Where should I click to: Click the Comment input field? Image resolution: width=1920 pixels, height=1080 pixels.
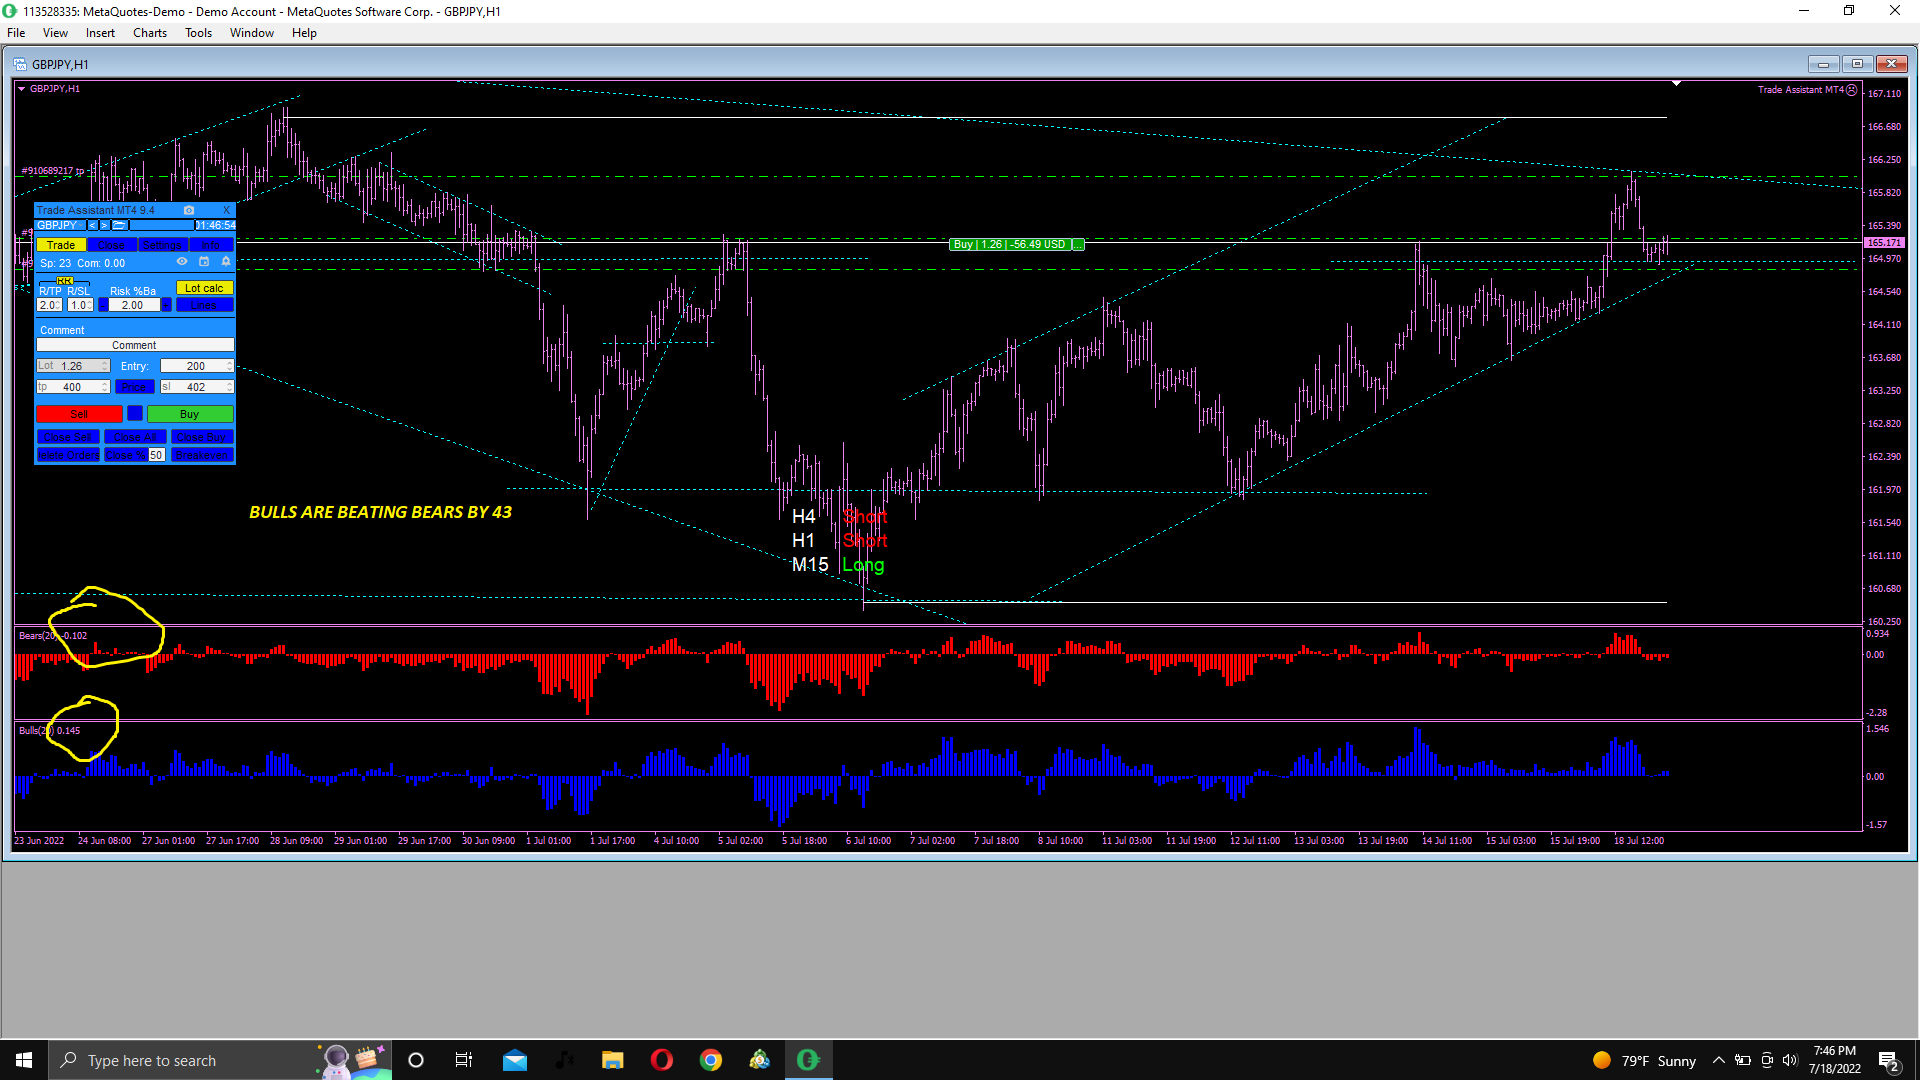tap(134, 345)
